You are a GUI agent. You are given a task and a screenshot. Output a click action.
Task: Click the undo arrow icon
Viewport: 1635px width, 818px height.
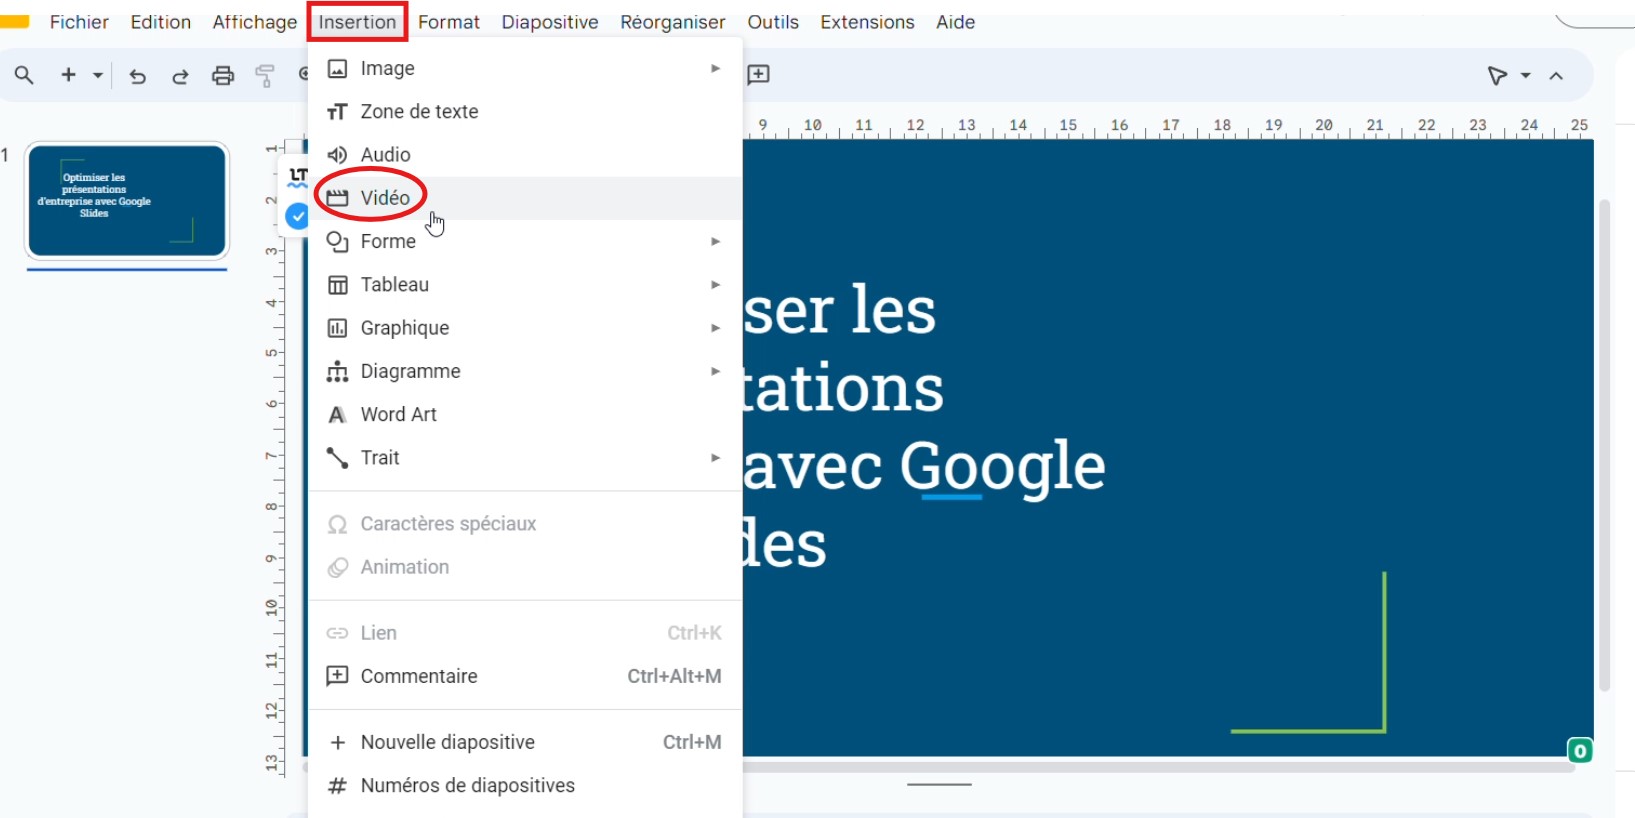coord(138,76)
